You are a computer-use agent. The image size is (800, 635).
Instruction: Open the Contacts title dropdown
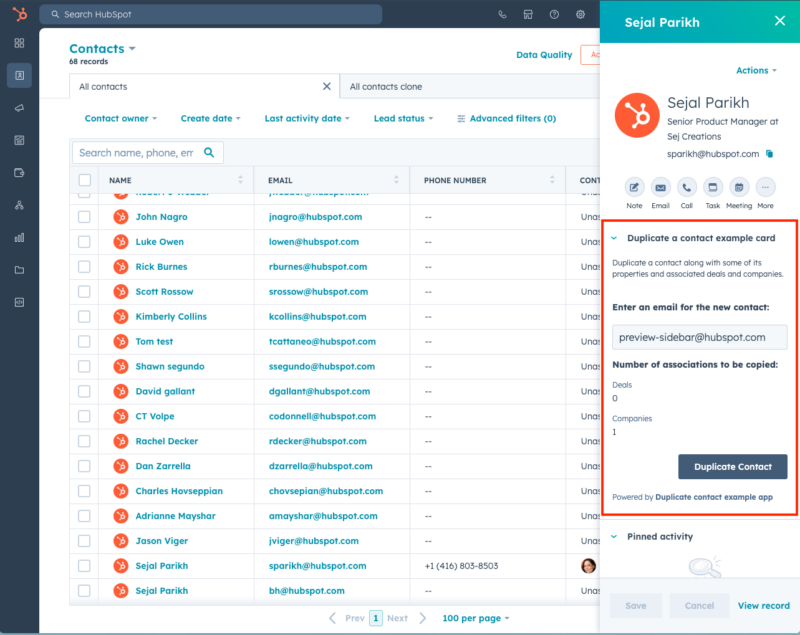[x=103, y=48]
